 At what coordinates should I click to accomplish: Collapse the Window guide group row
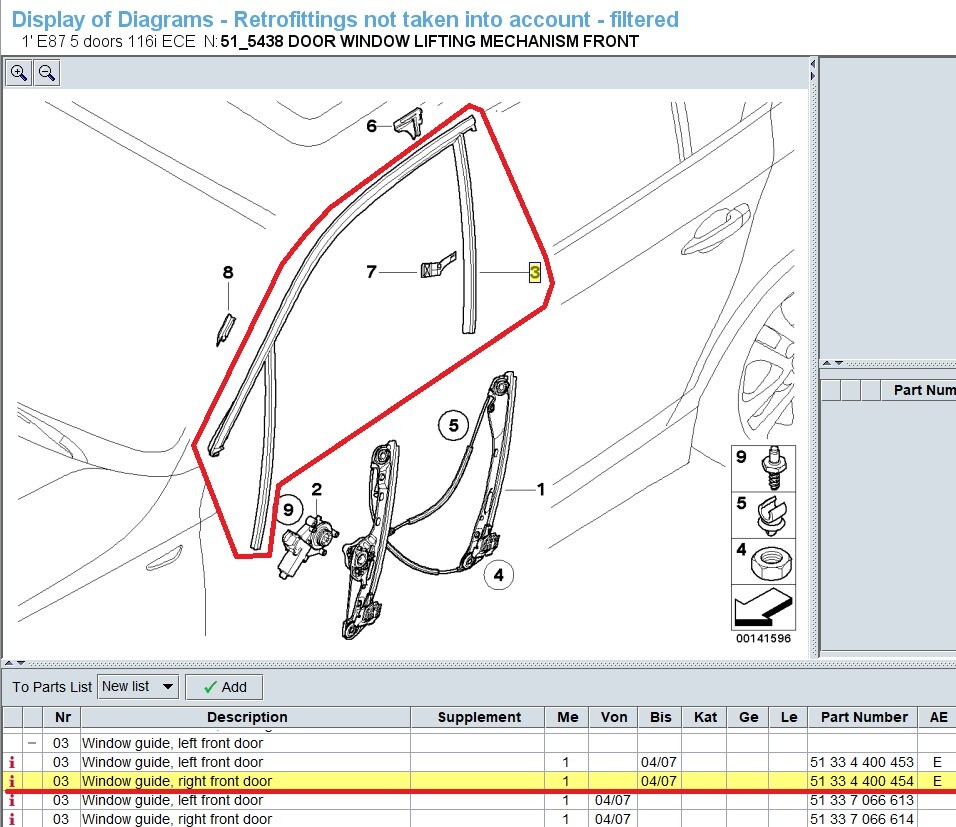[x=32, y=743]
